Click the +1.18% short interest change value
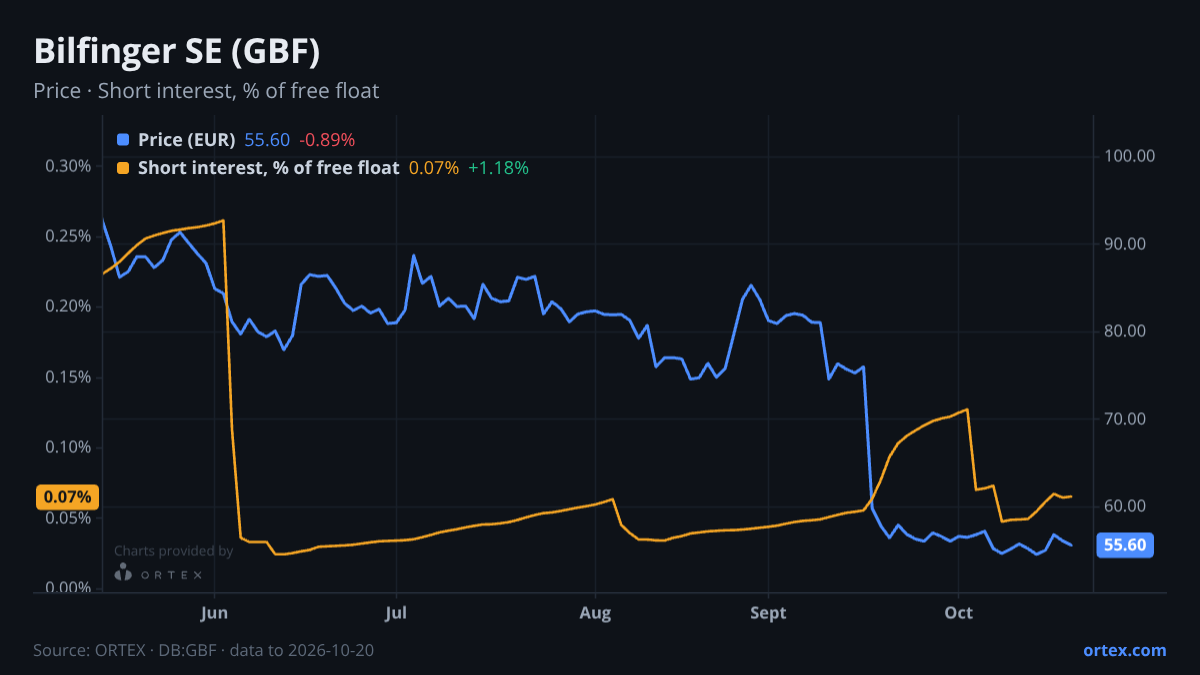The height and width of the screenshot is (675, 1200). [x=498, y=168]
